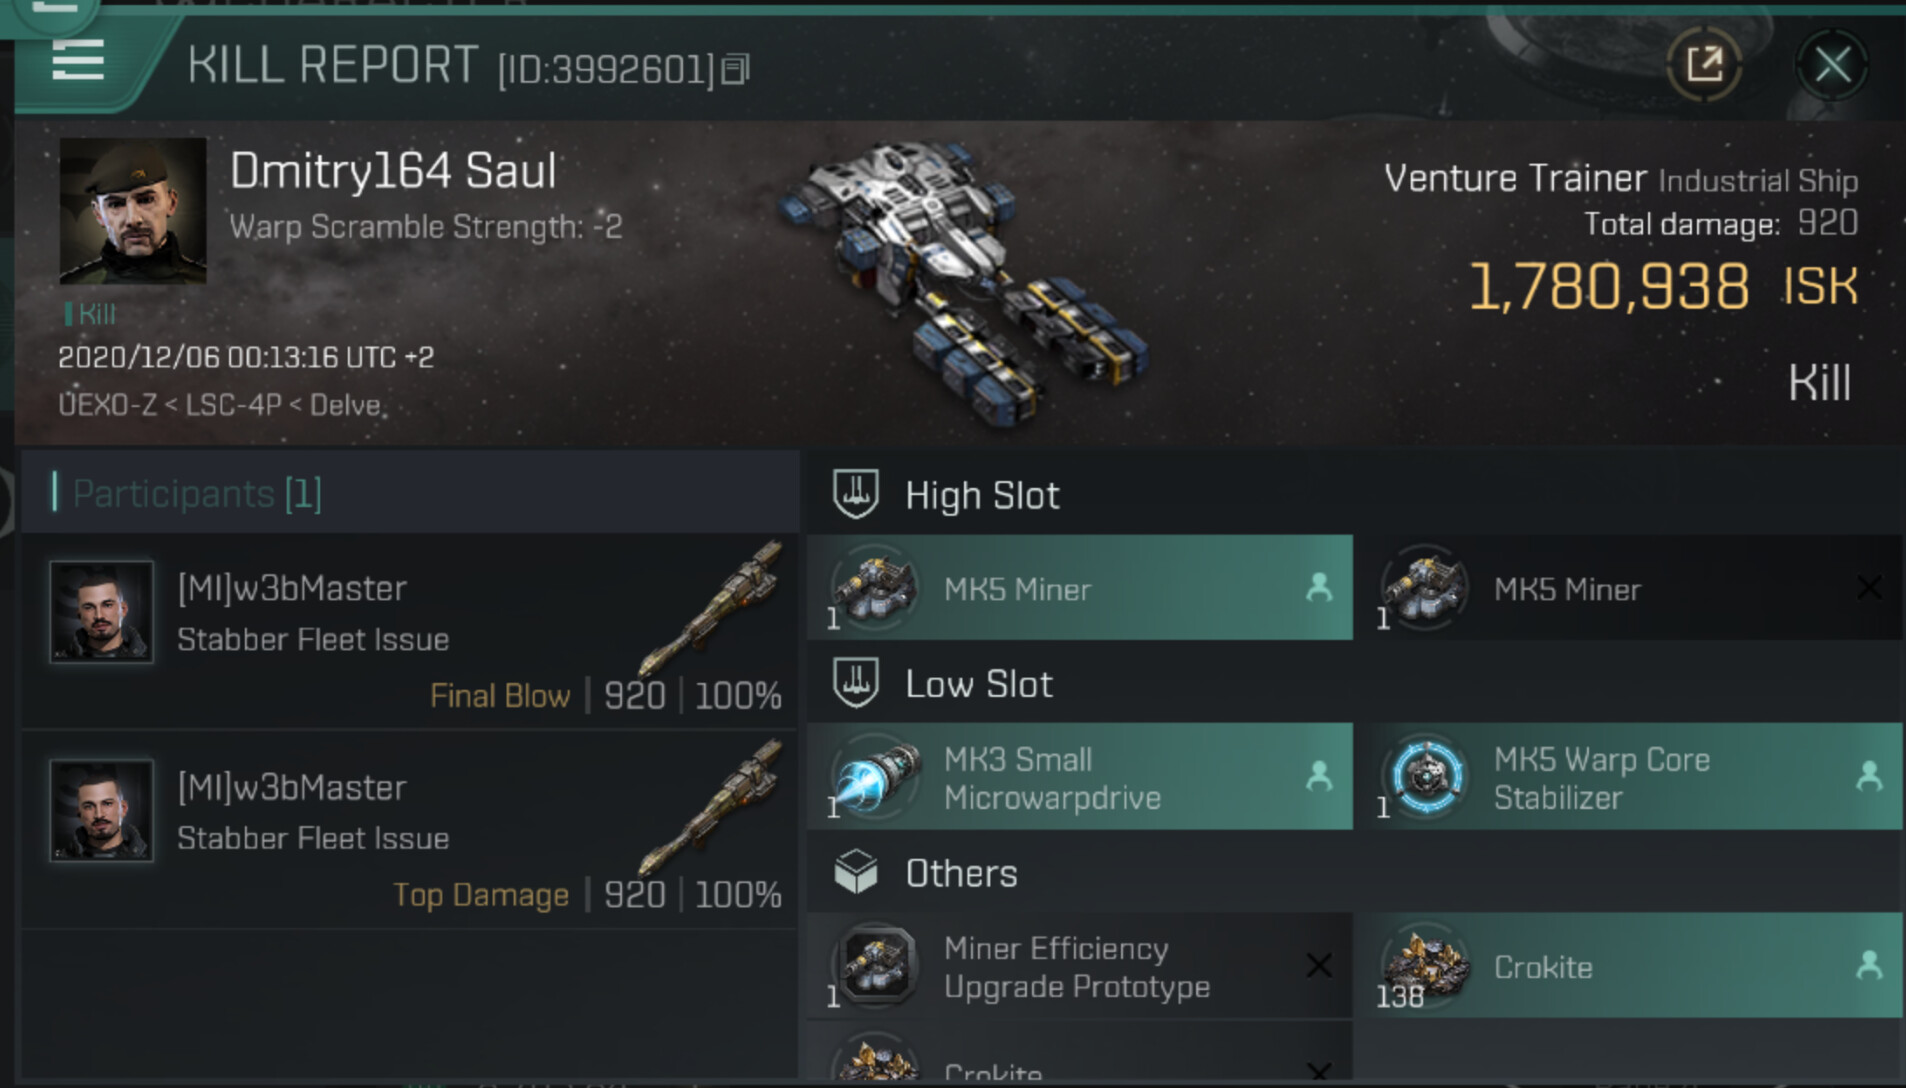Image resolution: width=1906 pixels, height=1088 pixels.
Task: Open w3bMaster's Top Damage participant entry
Action: (x=410, y=830)
